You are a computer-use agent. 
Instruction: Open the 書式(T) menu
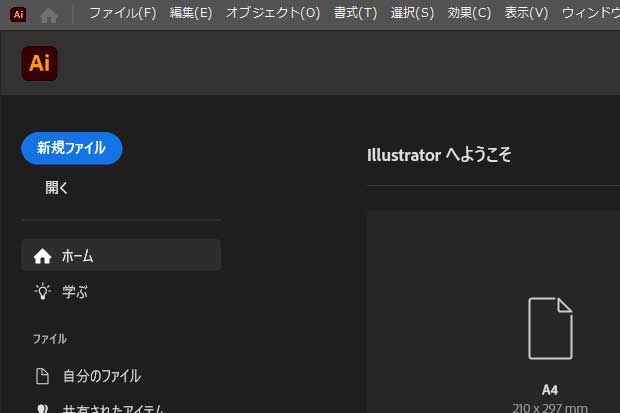(355, 13)
